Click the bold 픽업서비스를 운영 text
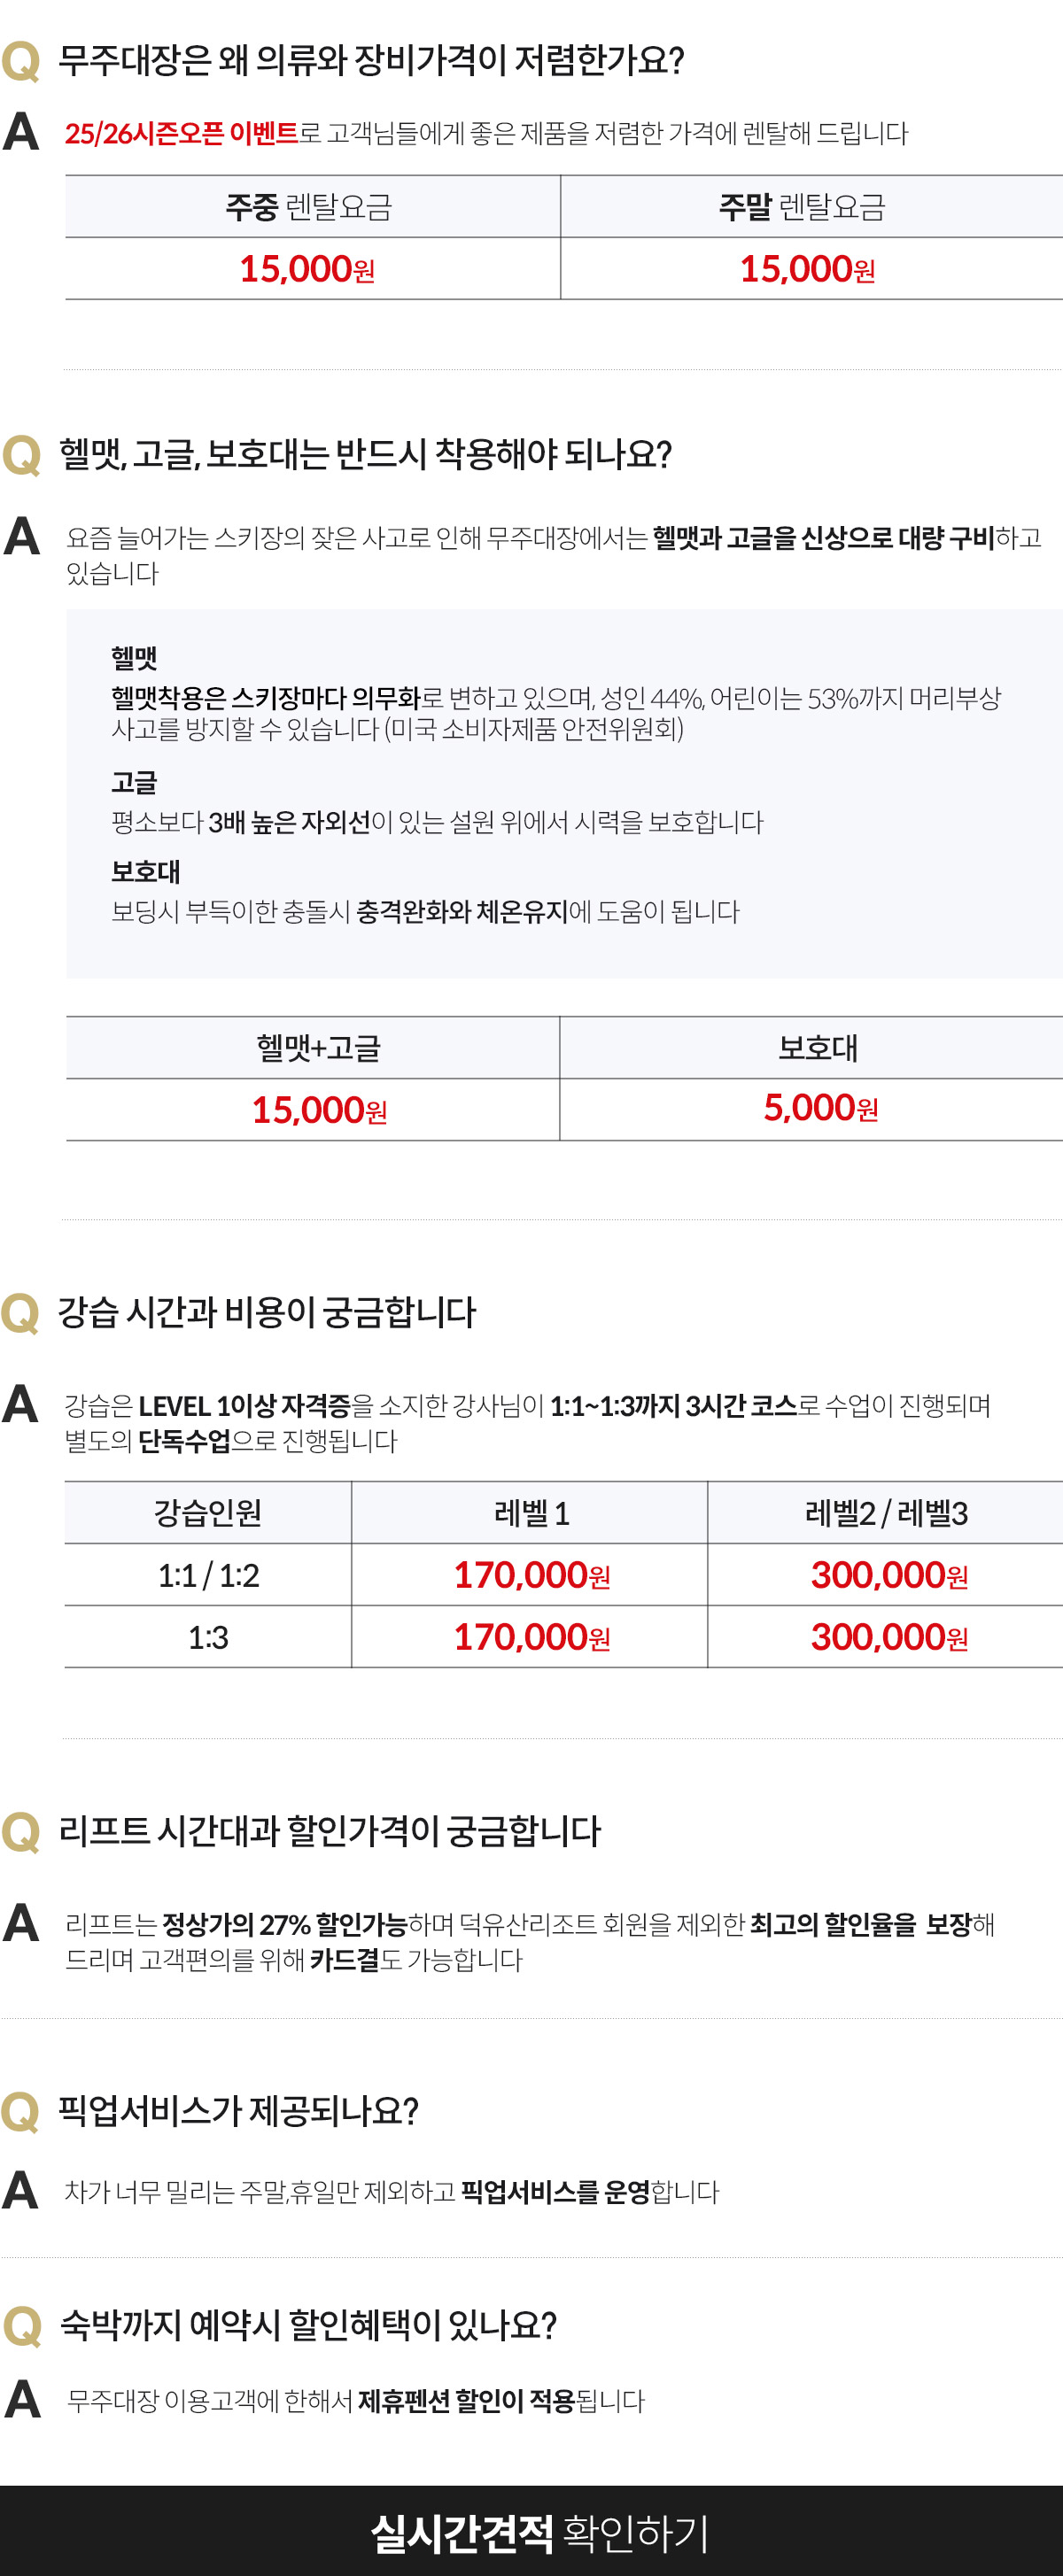1063x2576 pixels. 555,2192
